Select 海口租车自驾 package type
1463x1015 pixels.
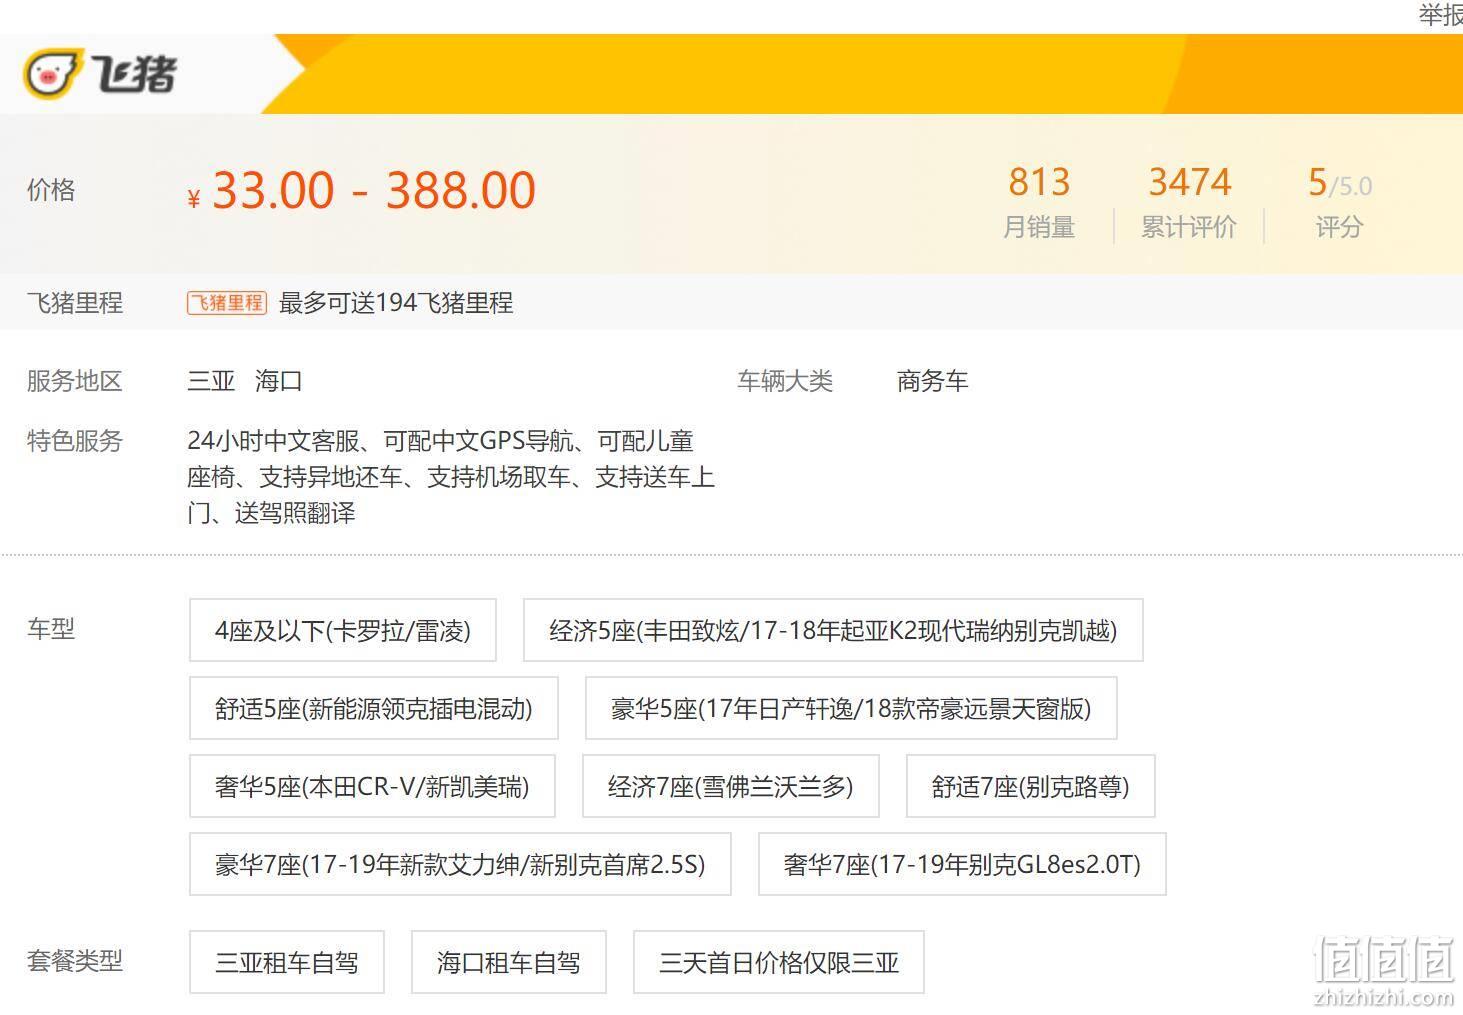pyautogui.click(x=509, y=962)
